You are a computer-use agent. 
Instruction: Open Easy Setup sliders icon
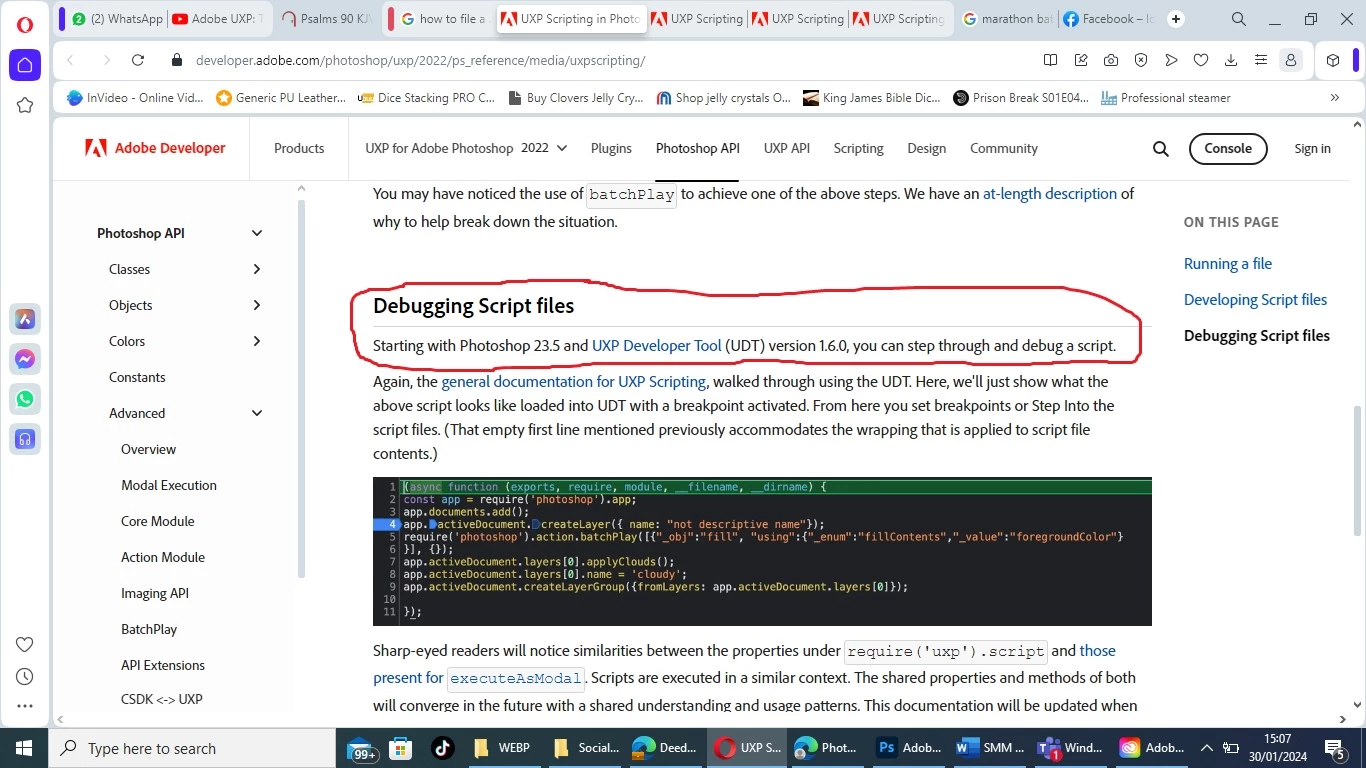tap(1261, 60)
